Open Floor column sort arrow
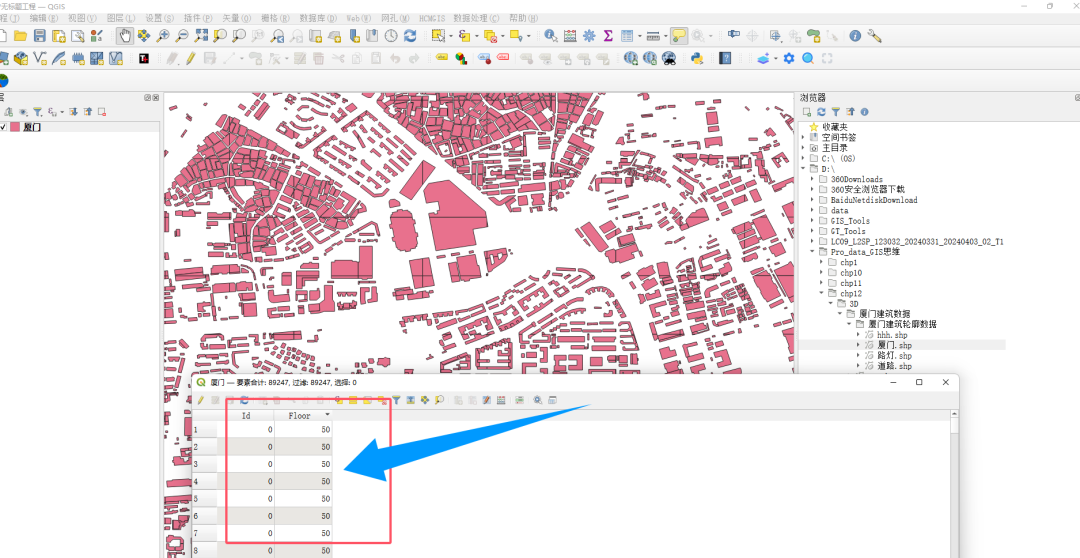1080x558 pixels. 327,415
